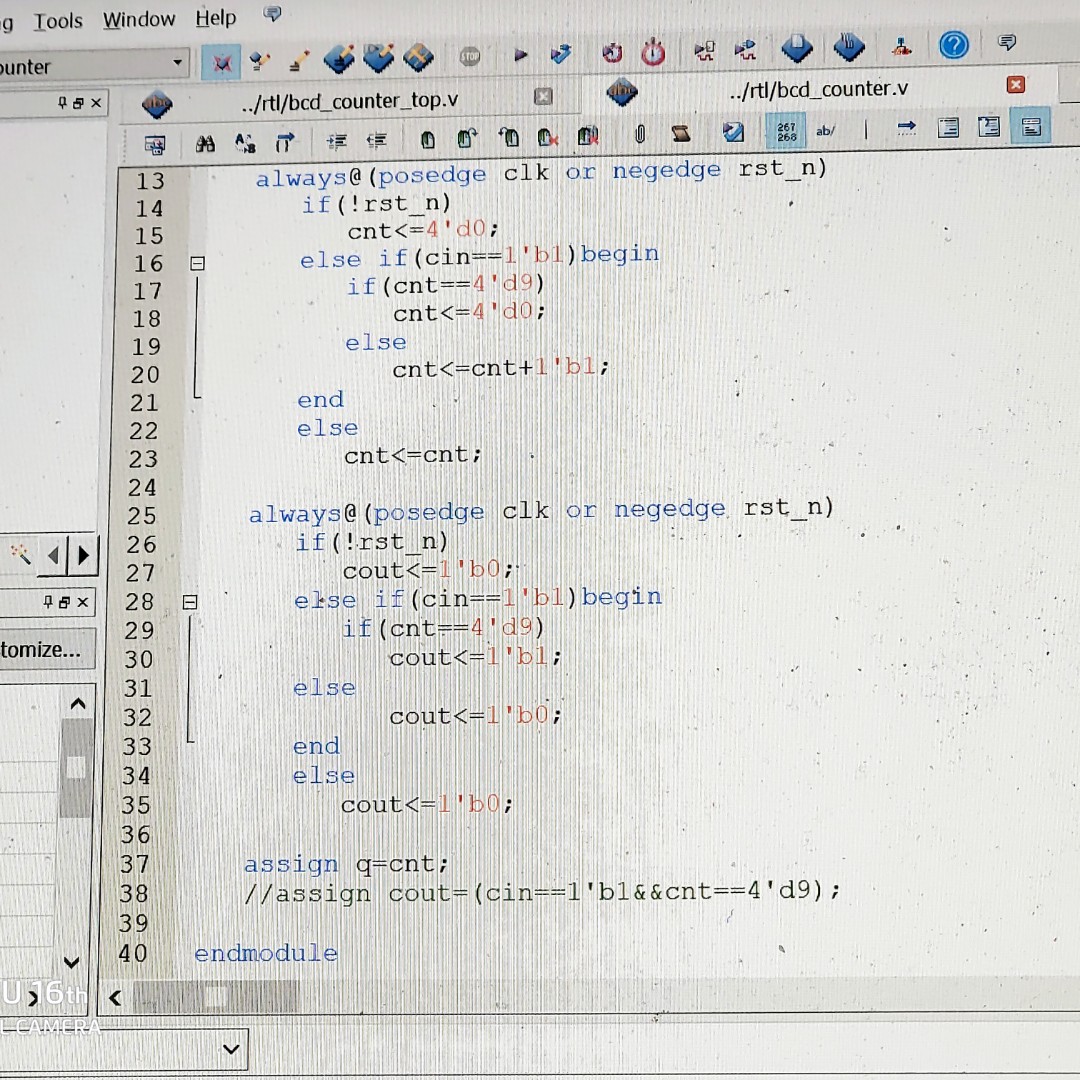This screenshot has height=1080, width=1080.
Task: Click the editor horizontal scroll left arrow
Action: [x=116, y=997]
